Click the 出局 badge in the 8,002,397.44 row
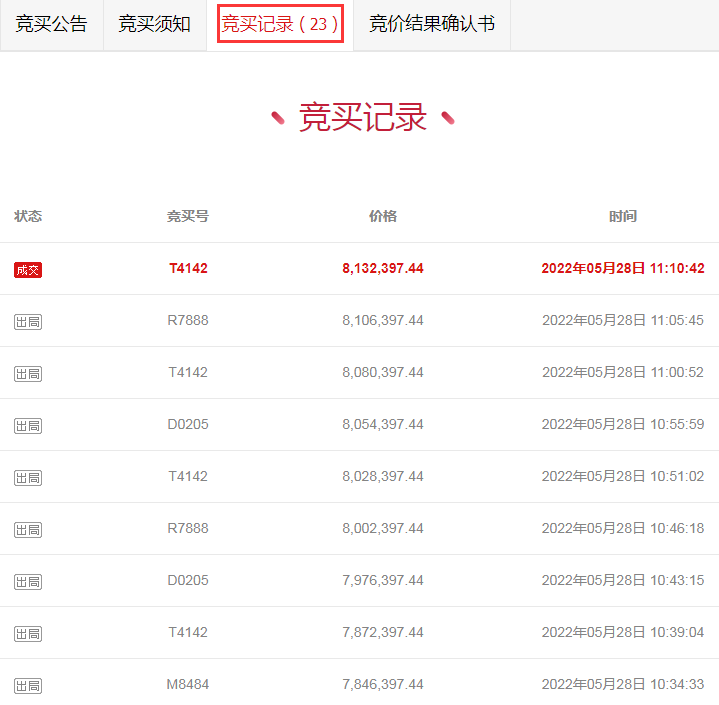This screenshot has width=719, height=705. point(28,530)
